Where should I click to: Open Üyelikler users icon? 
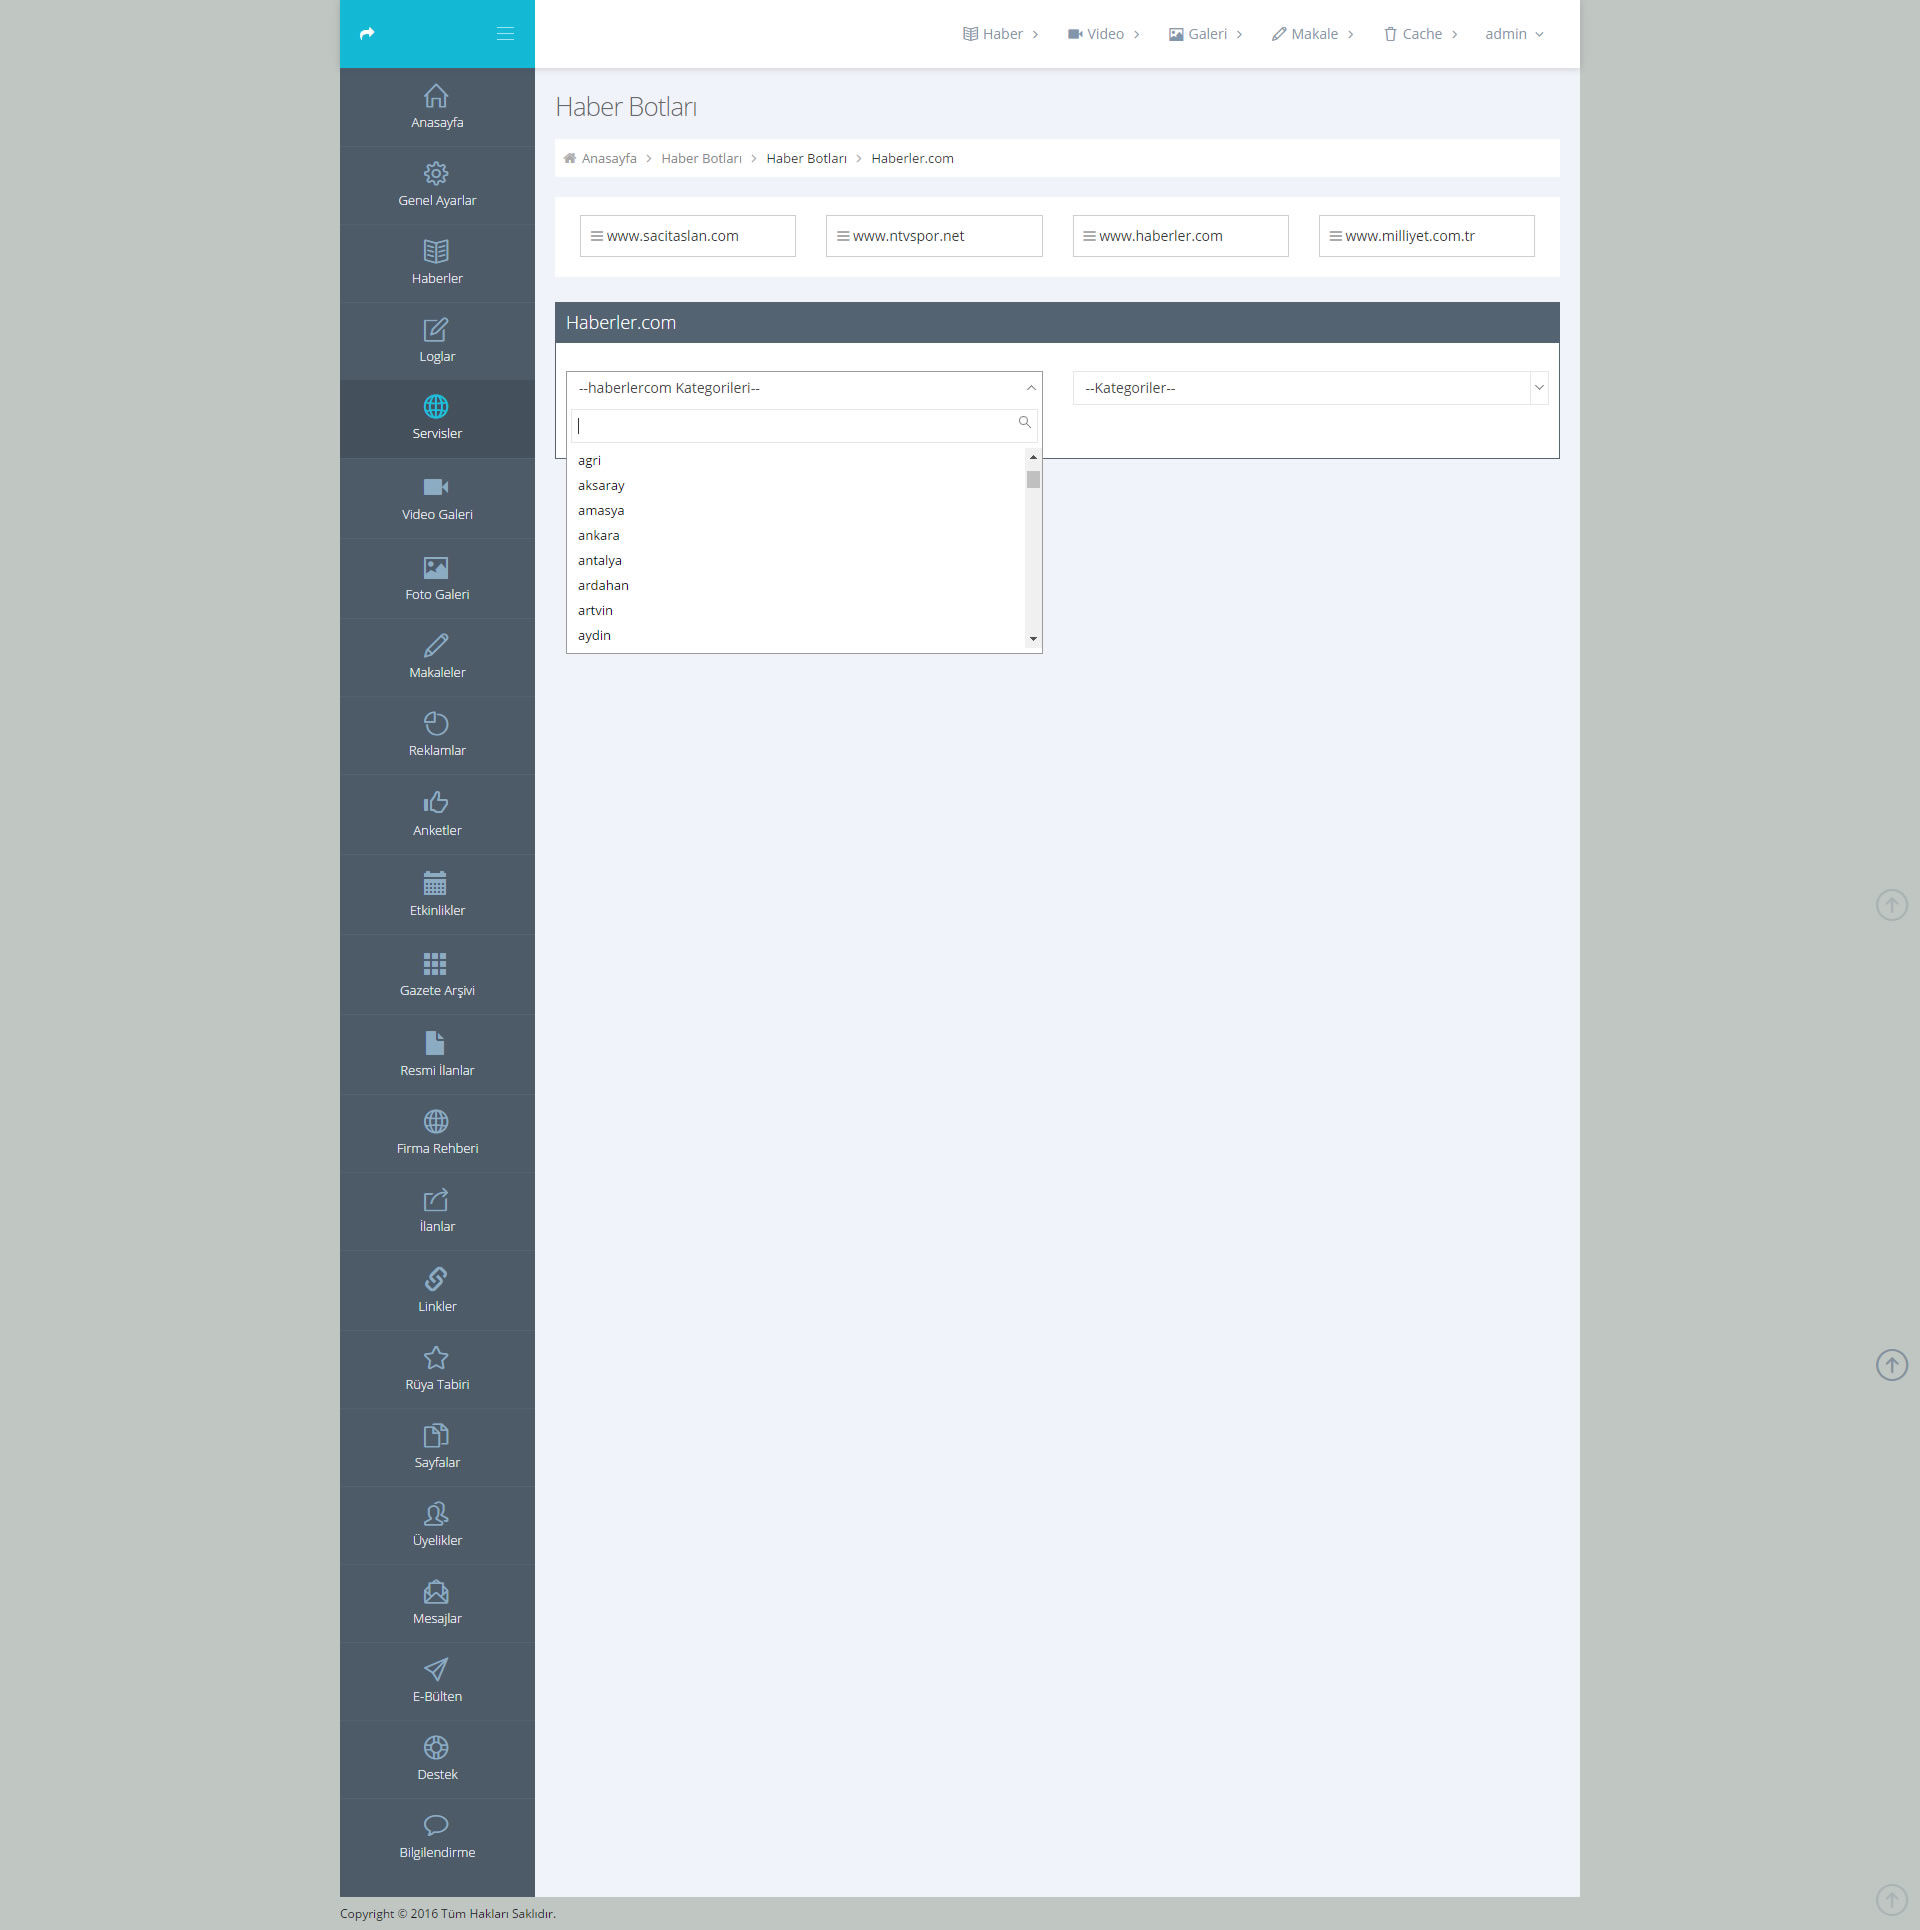click(436, 1514)
